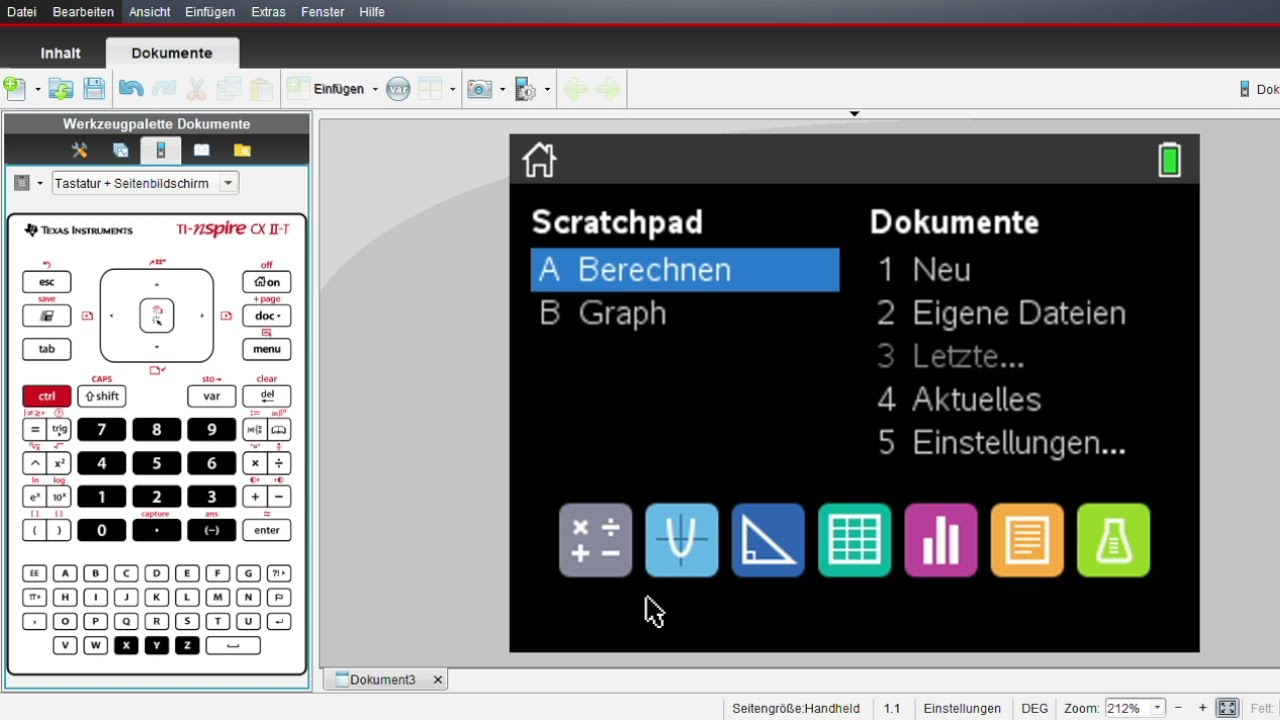Collapse the arrow above document view
Image resolution: width=1280 pixels, height=720 pixels.
pos(854,114)
